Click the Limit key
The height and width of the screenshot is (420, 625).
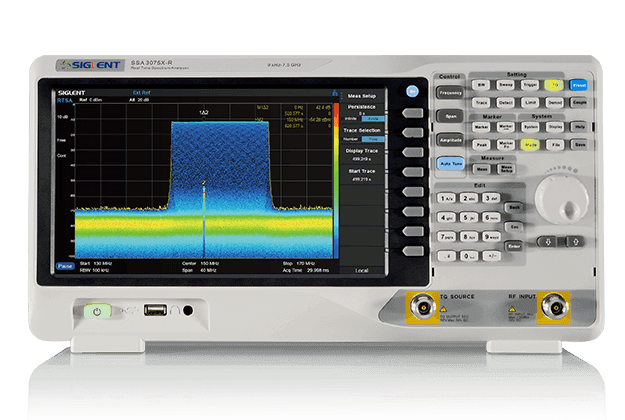[x=530, y=102]
